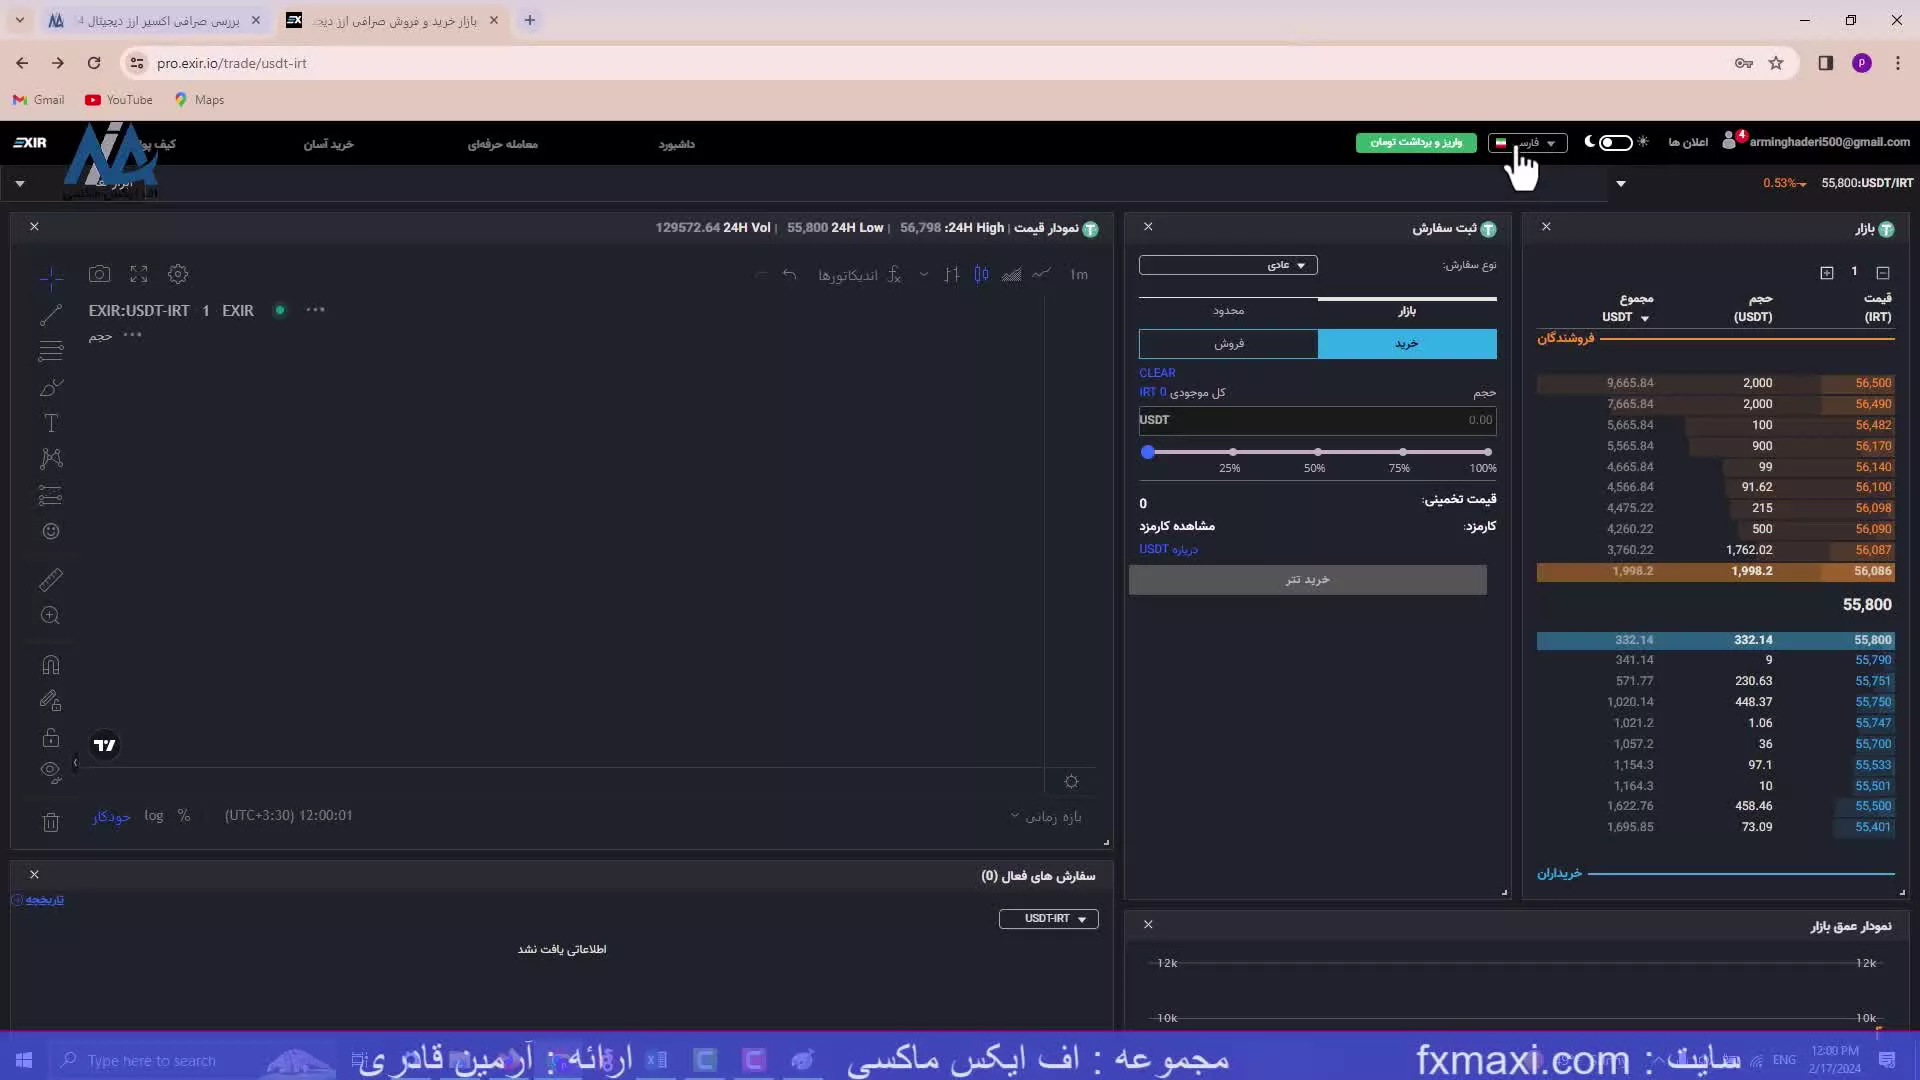Select USDT-IRT pair dropdown
The height and width of the screenshot is (1080, 1920).
(x=1050, y=918)
